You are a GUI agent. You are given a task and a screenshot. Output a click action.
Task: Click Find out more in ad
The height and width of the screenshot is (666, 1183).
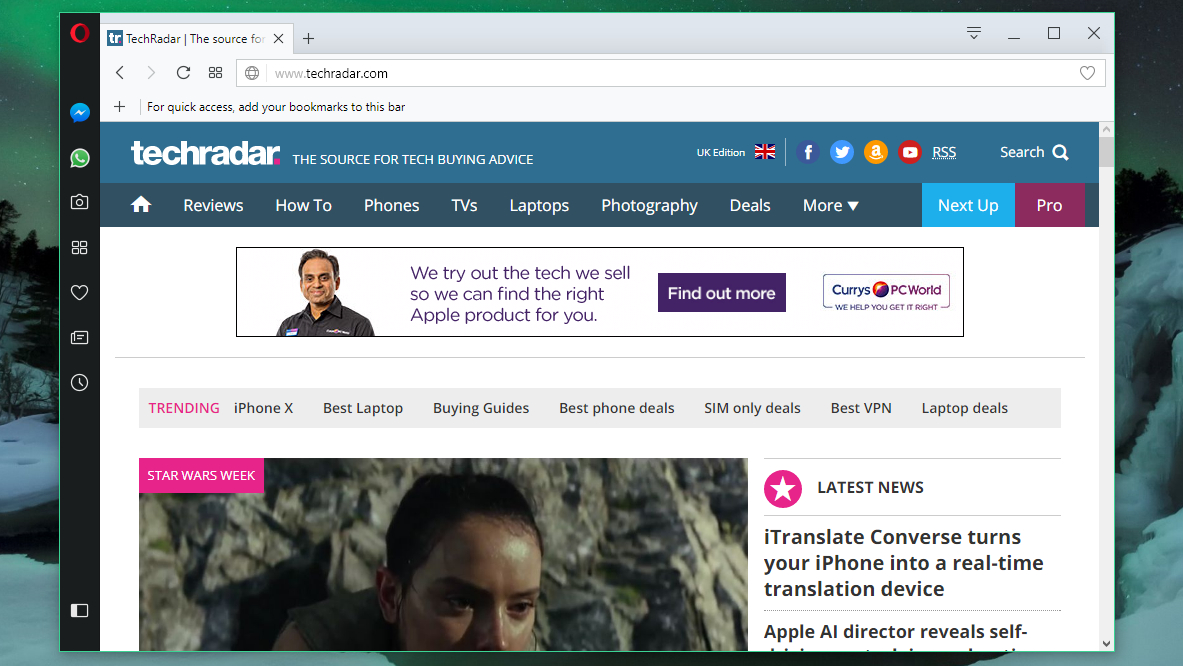pyautogui.click(x=721, y=293)
